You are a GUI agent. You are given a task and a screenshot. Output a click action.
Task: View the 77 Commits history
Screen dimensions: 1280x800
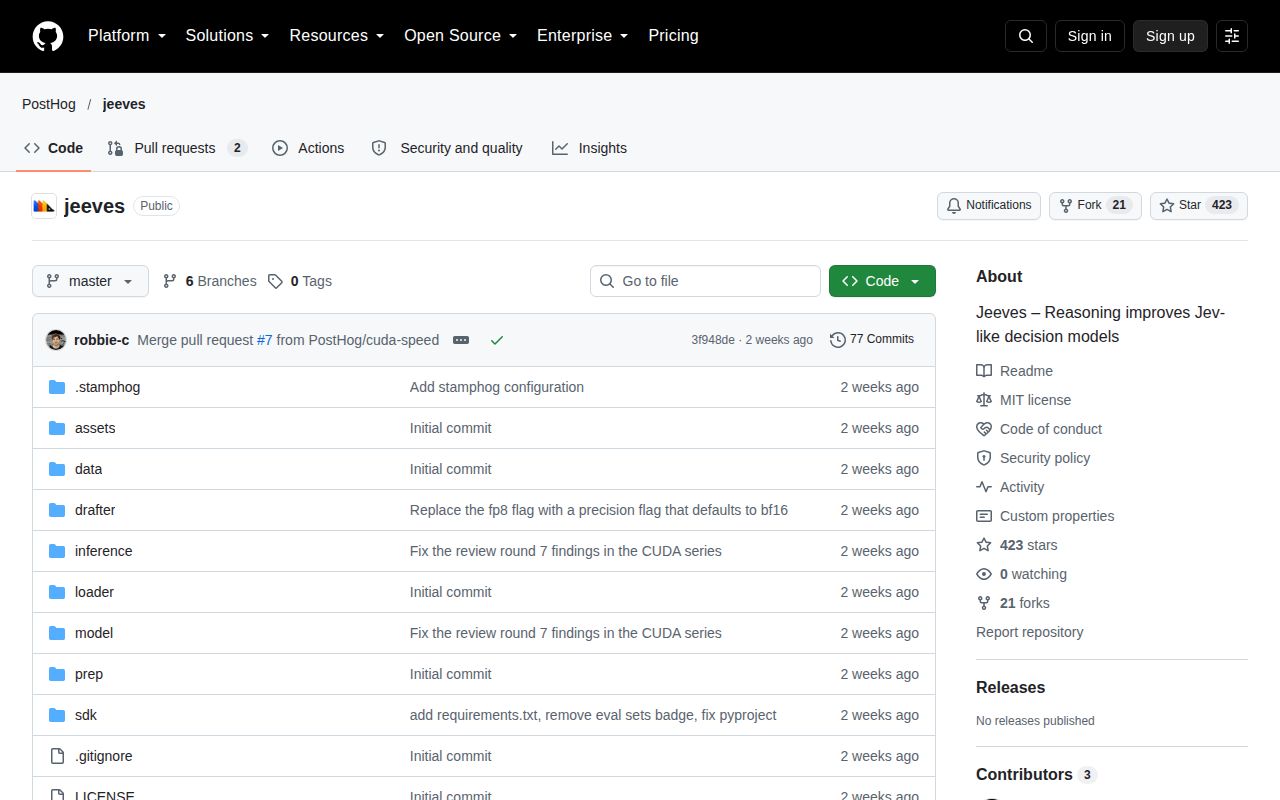(872, 340)
